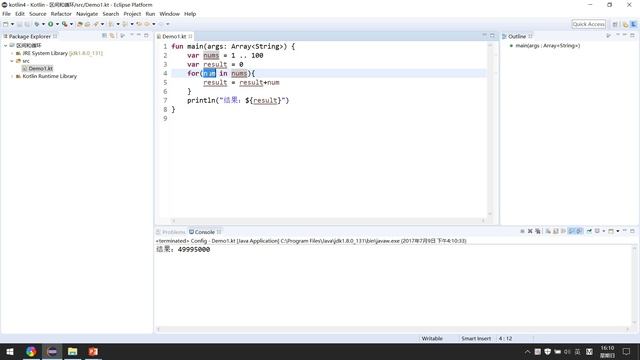Open Chrome from the taskbar
Image resolution: width=640 pixels, height=360 pixels.
click(x=31, y=351)
